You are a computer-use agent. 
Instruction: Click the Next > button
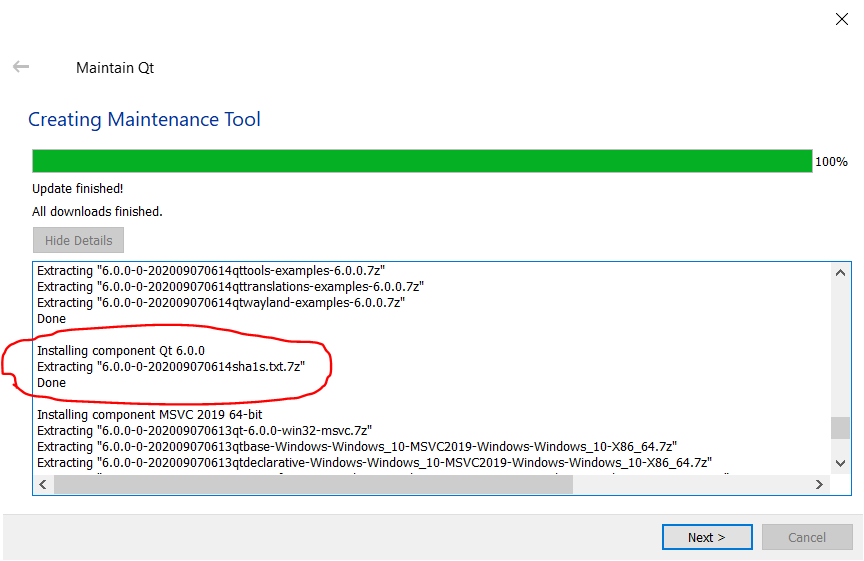pyautogui.click(x=707, y=537)
